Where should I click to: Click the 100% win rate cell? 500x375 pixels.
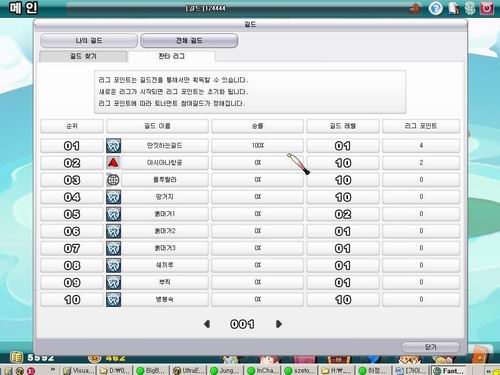tap(257, 146)
